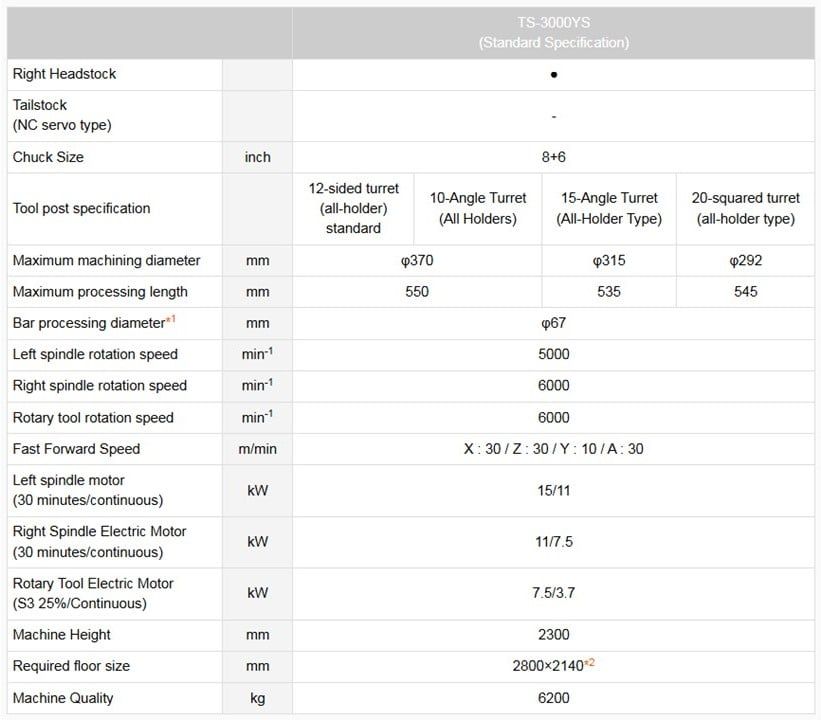Click the Fast Forward Speed values cell
Screen dimensions: 821x720
click(x=553, y=449)
